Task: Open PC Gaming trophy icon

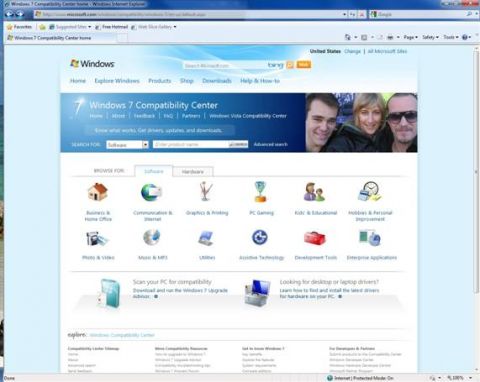Action: click(x=260, y=192)
